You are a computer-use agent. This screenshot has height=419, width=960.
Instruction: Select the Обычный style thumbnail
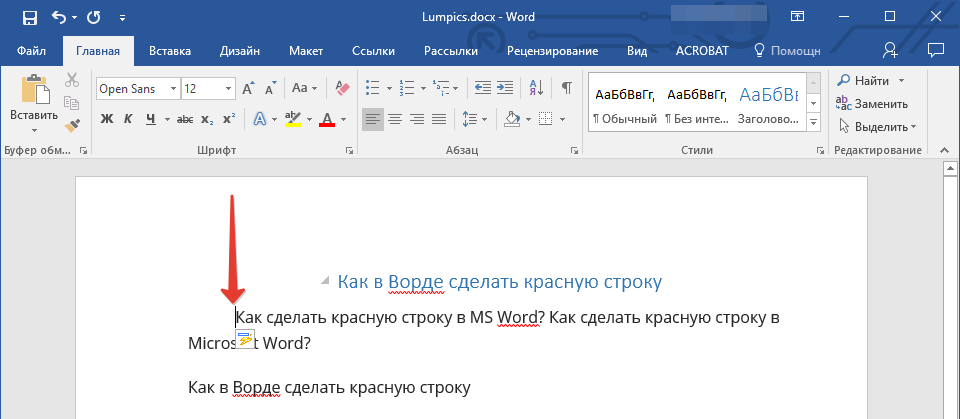pyautogui.click(x=623, y=104)
